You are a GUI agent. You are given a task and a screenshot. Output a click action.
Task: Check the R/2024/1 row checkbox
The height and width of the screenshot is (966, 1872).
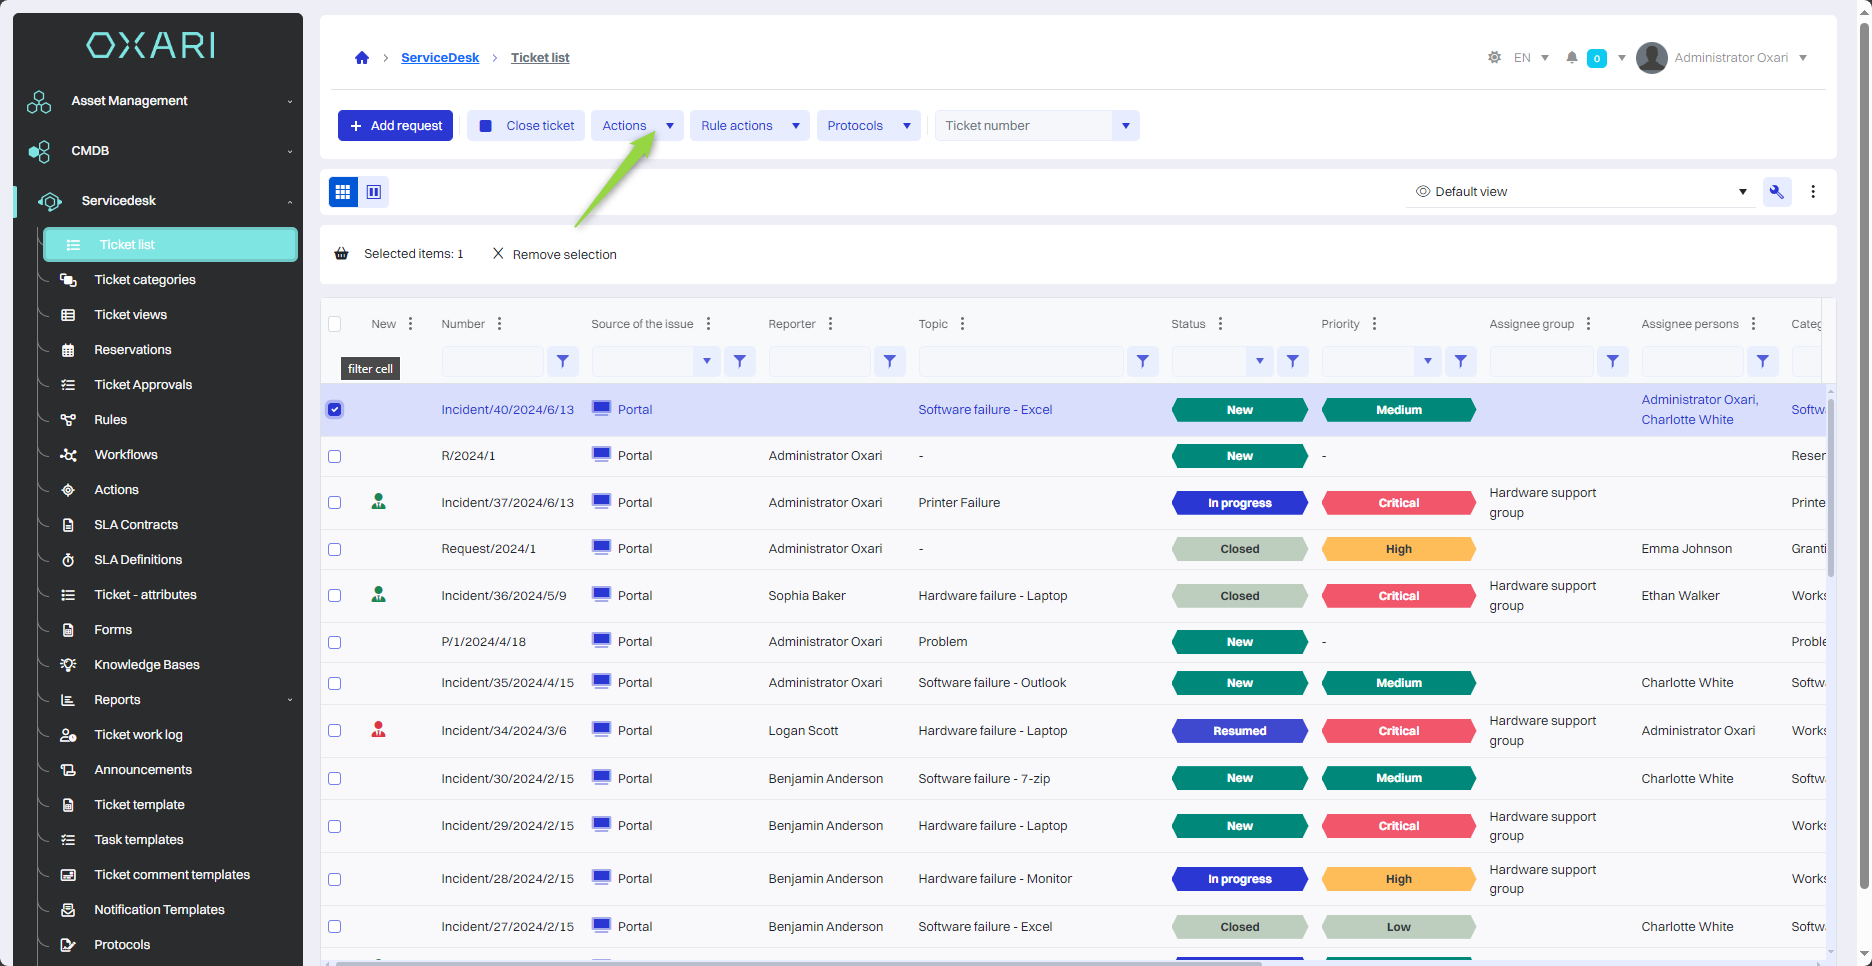click(335, 456)
